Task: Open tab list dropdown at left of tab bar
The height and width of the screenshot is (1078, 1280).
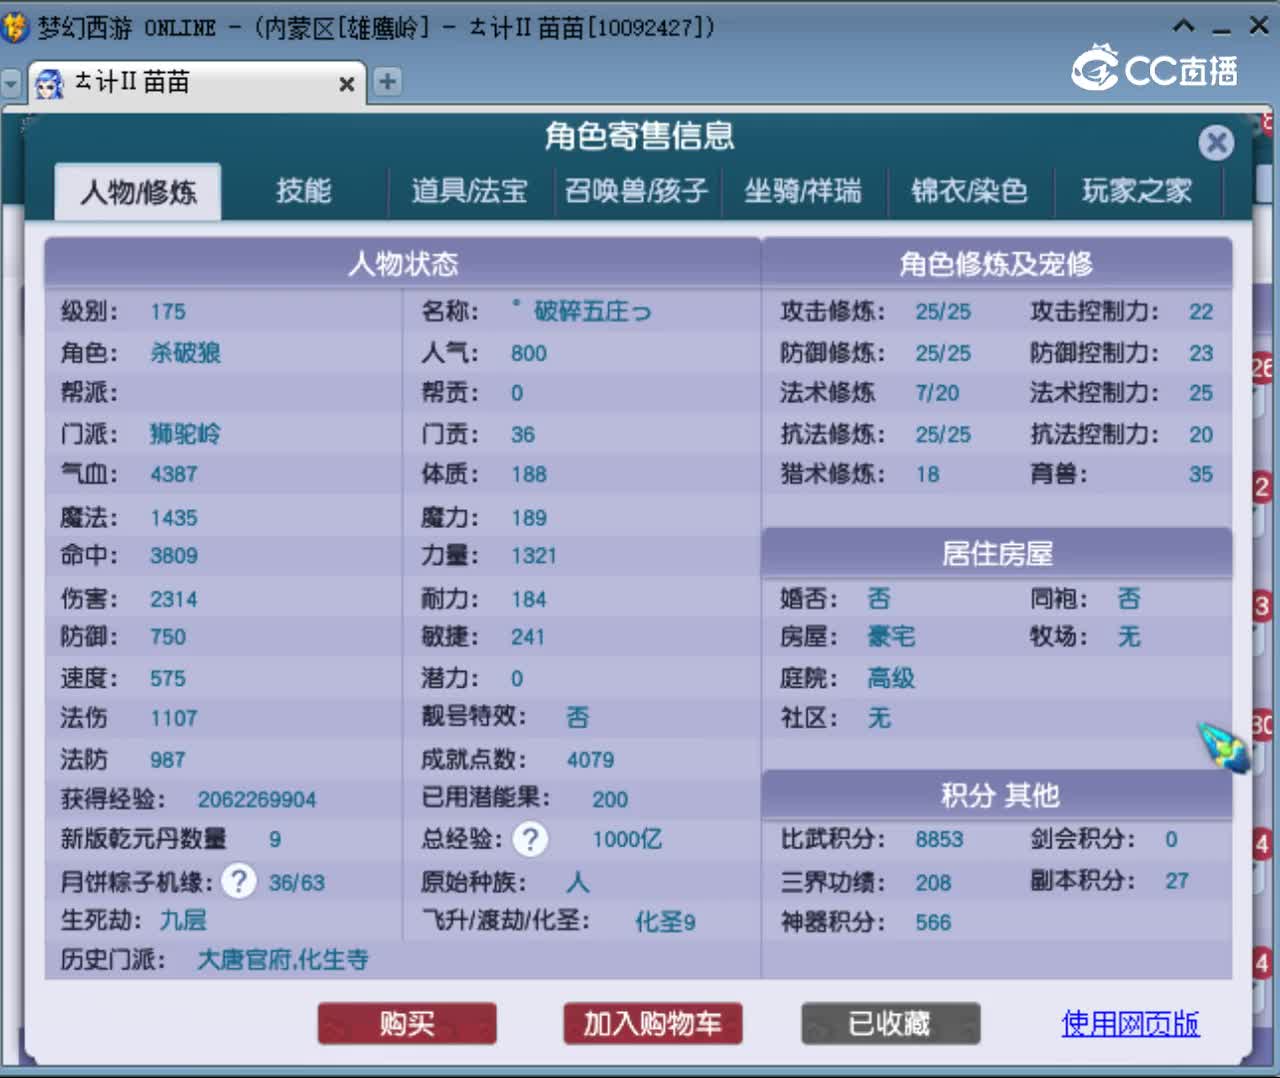Action: click(x=11, y=84)
